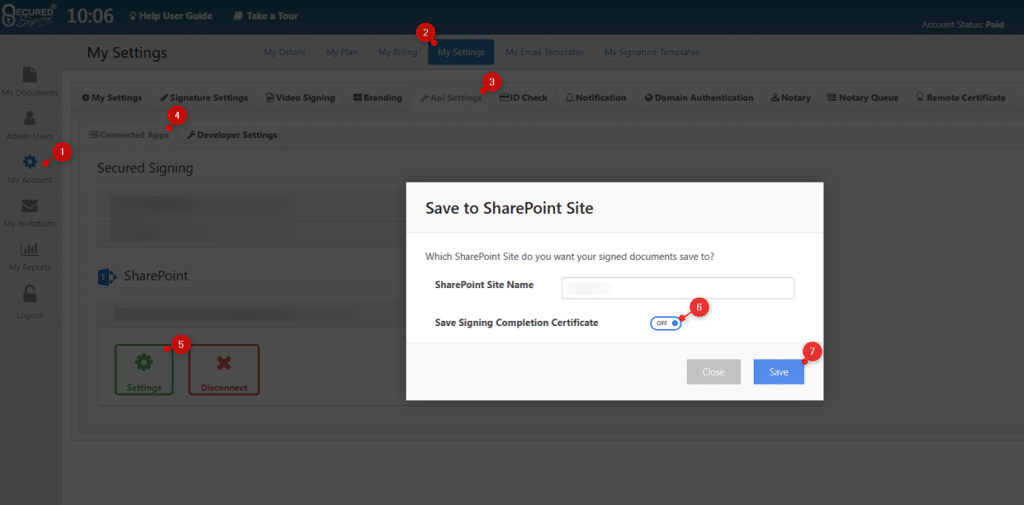The image size is (1024, 505).
Task: Click Save in the SharePoint dialog
Action: click(x=778, y=372)
